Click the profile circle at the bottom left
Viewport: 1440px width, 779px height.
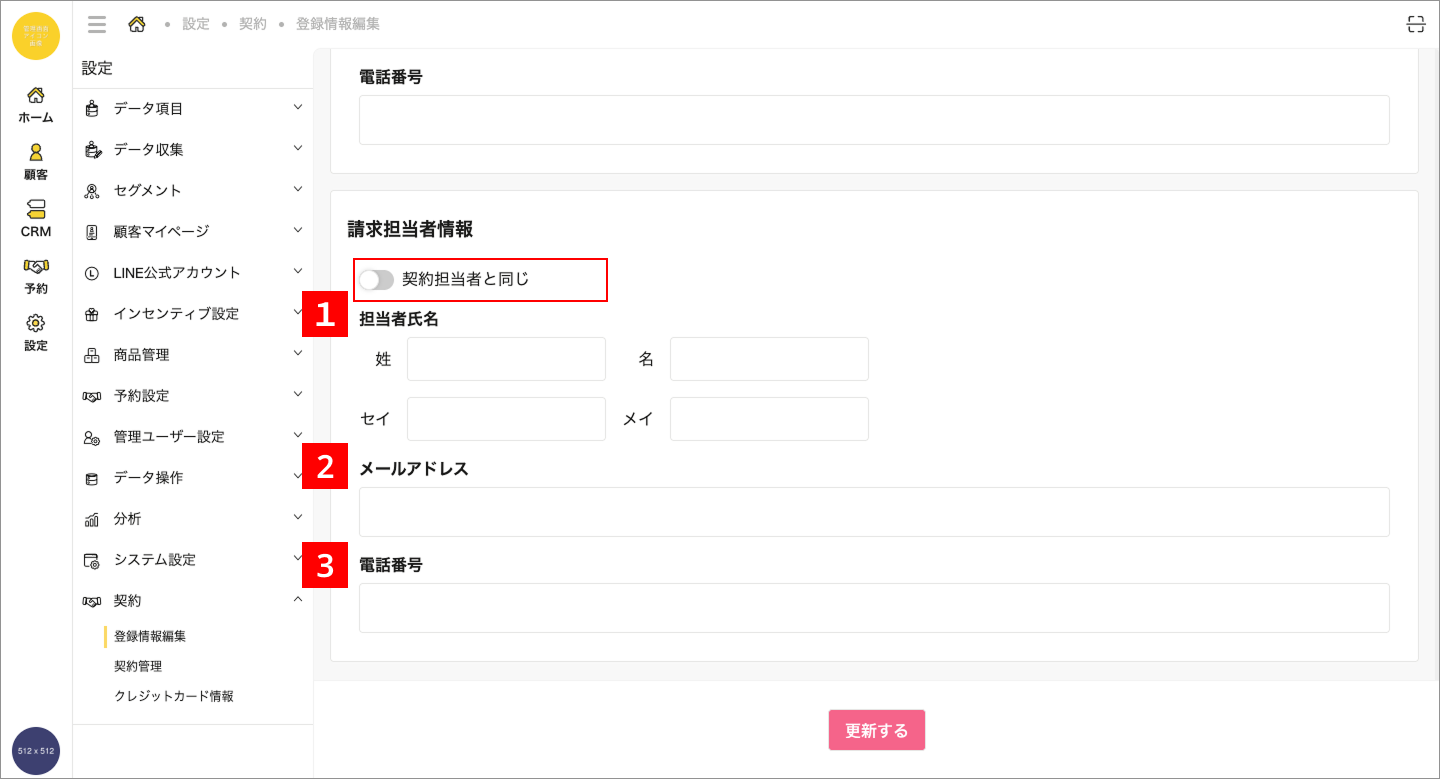click(35, 750)
